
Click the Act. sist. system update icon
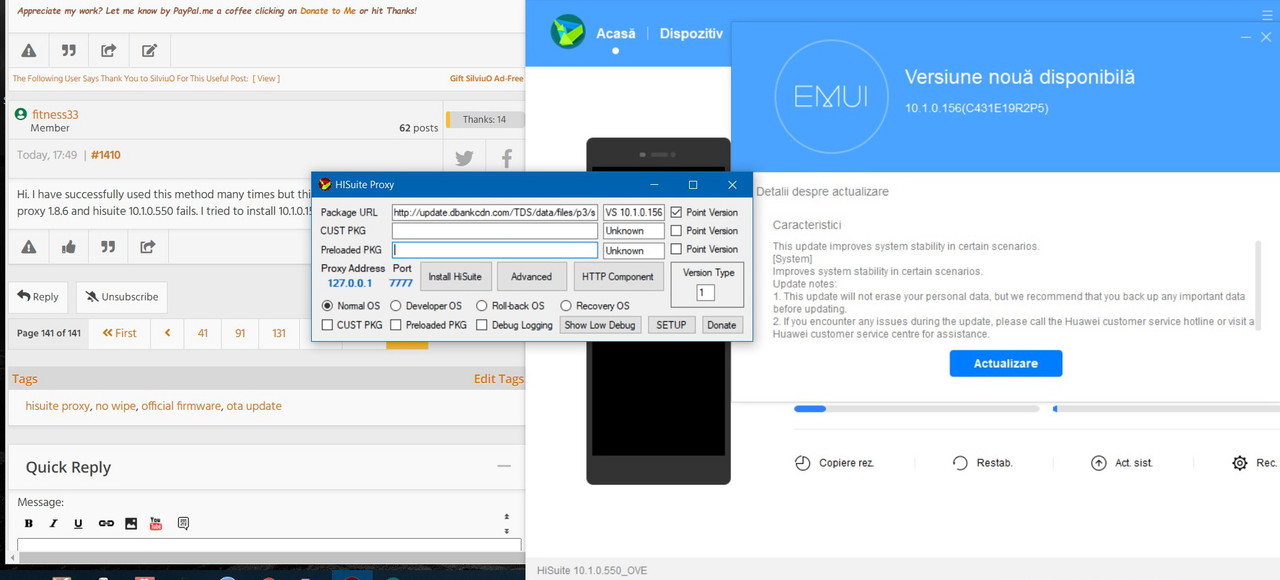point(1099,463)
